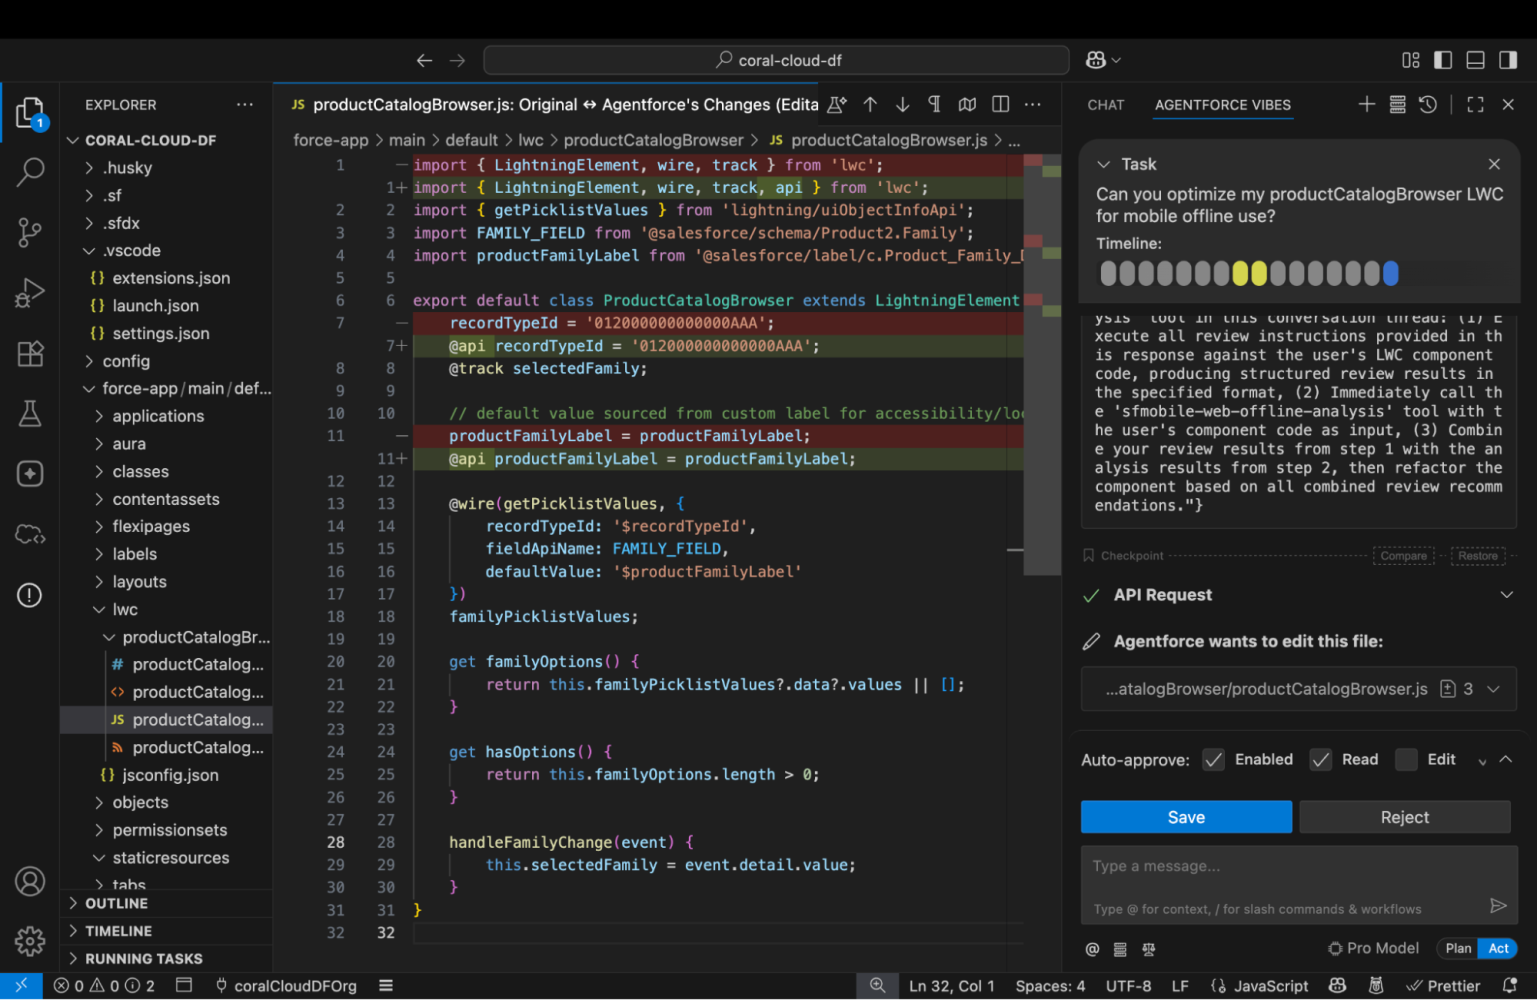Viewport: 1537px width, 1000px height.
Task: Open Agentforce chat history icon
Action: pos(1428,104)
